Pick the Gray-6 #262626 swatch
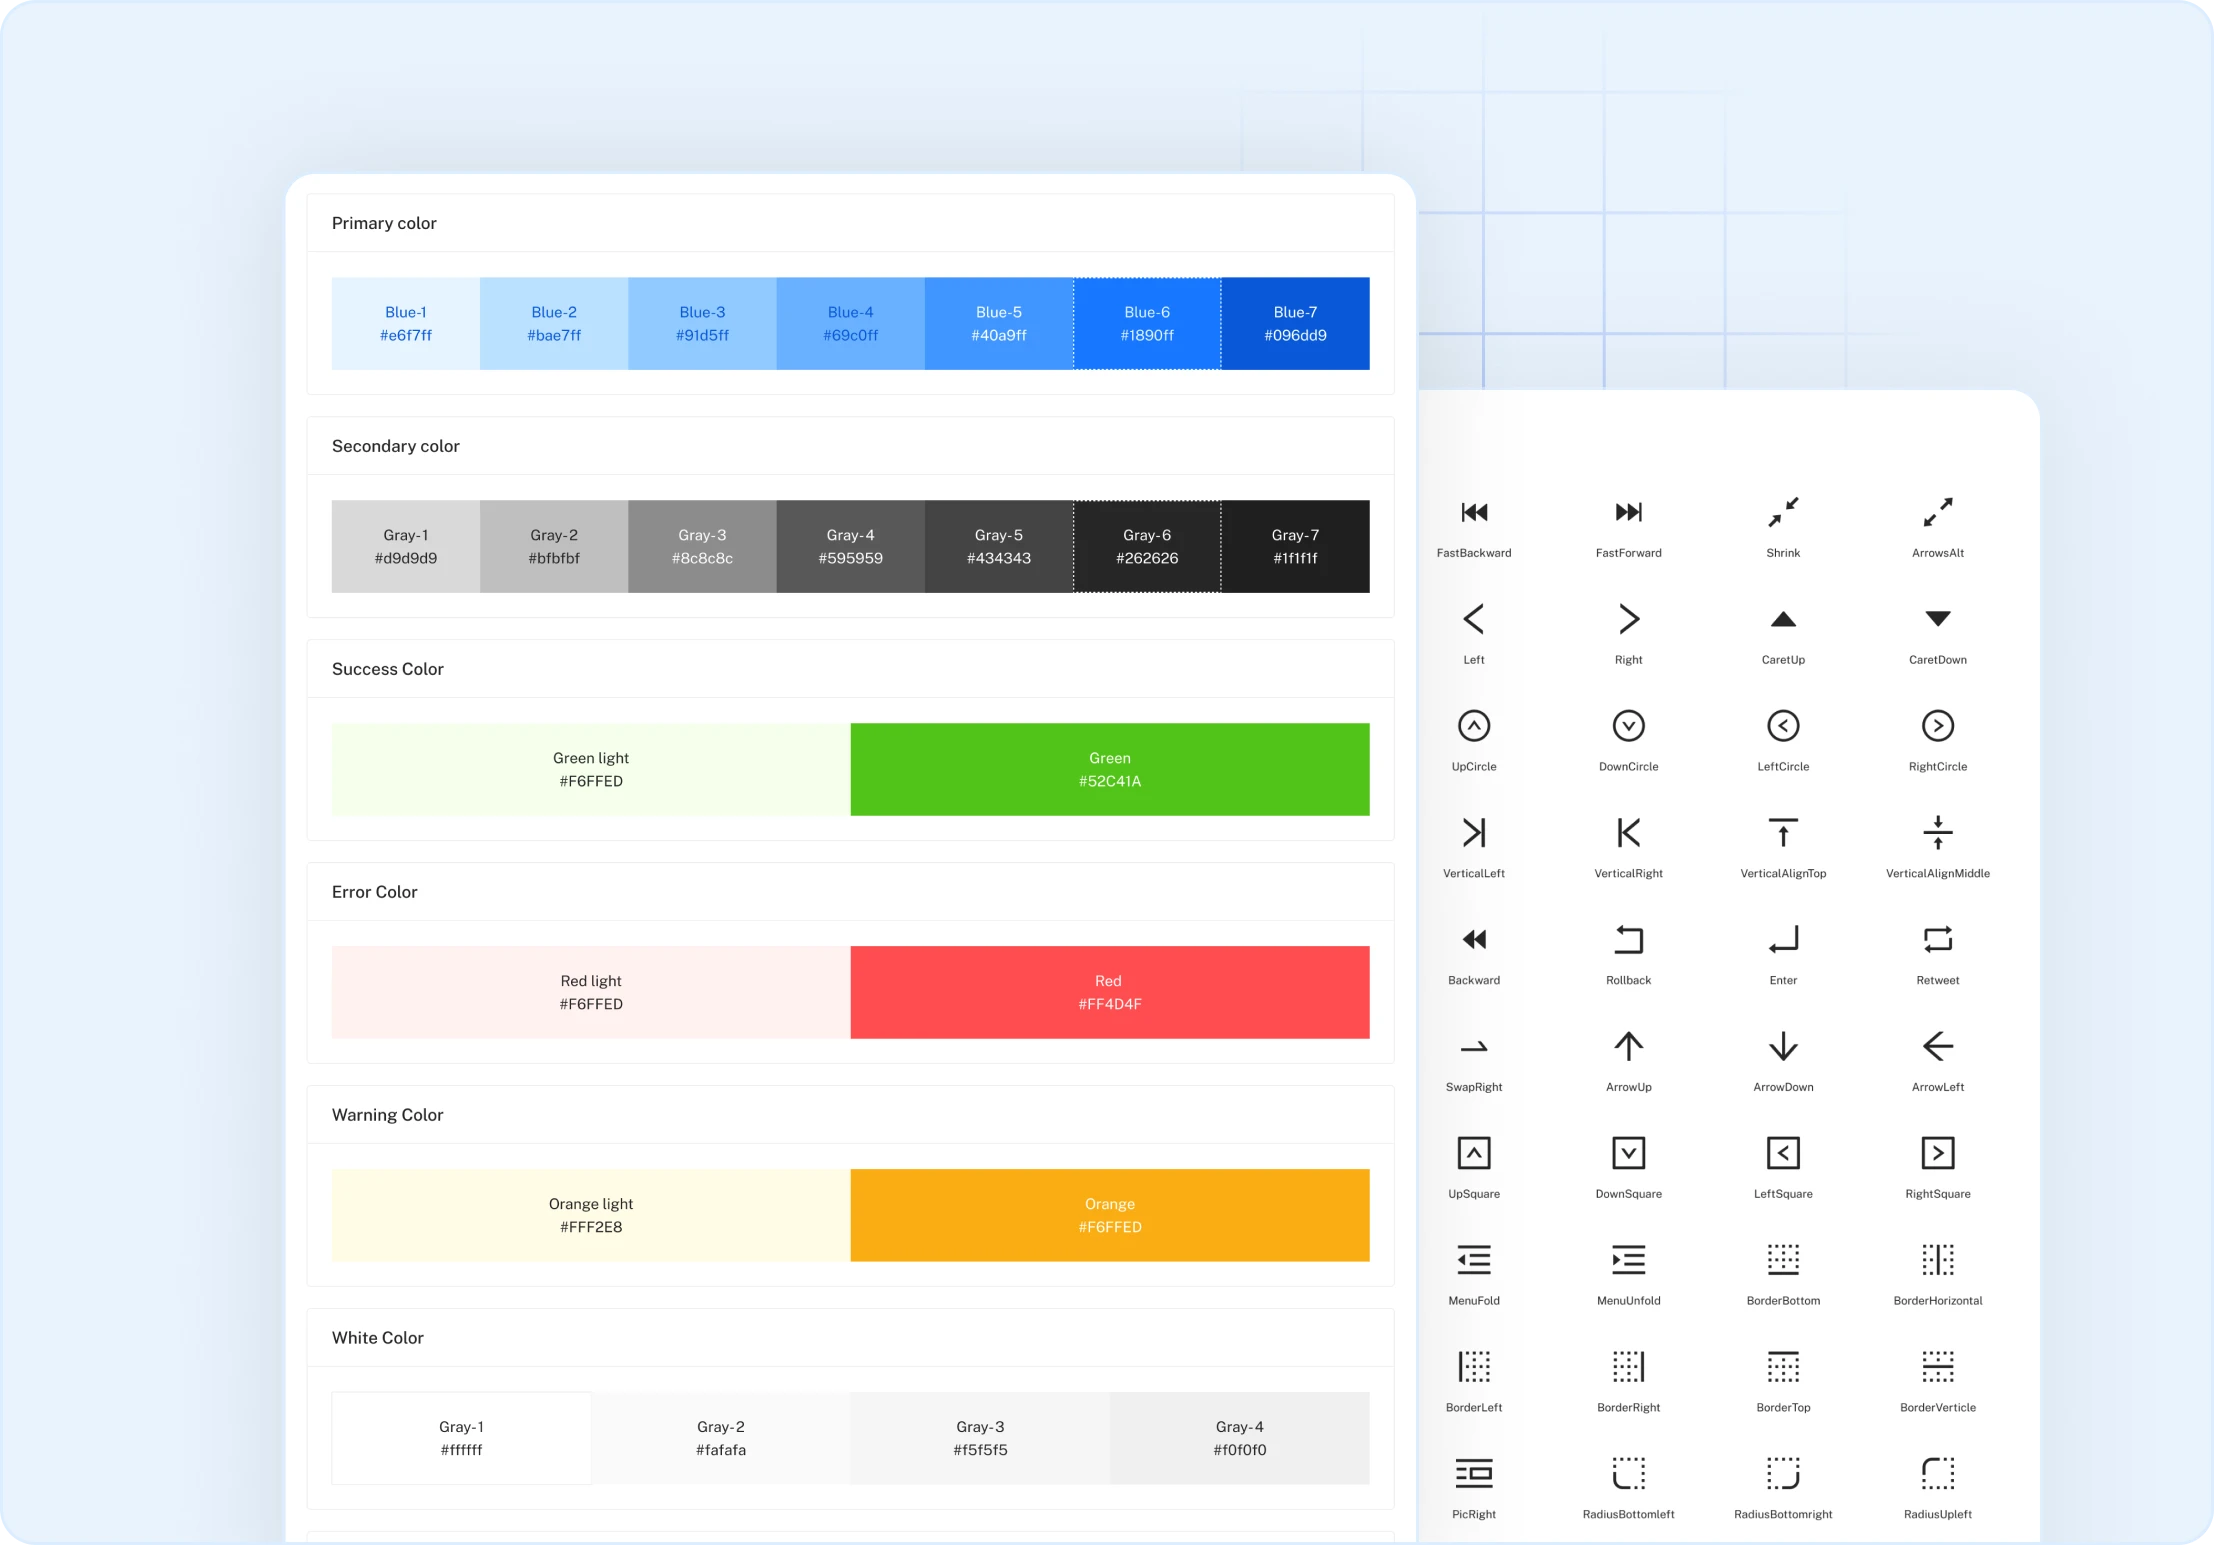 [1147, 547]
